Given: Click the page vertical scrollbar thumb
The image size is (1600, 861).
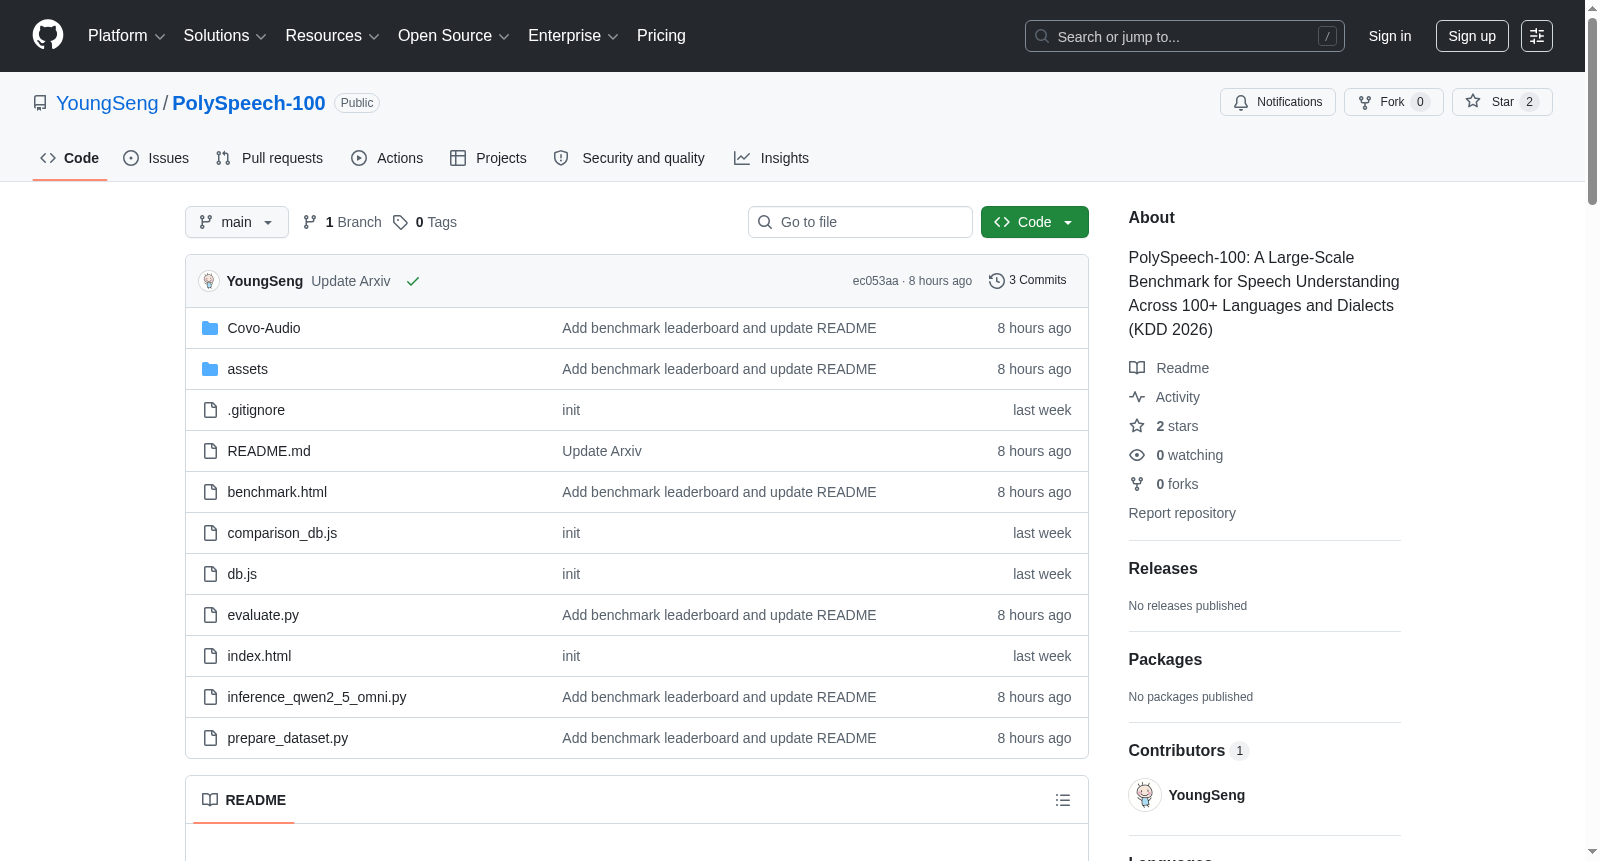Looking at the screenshot, I should tap(1592, 110).
